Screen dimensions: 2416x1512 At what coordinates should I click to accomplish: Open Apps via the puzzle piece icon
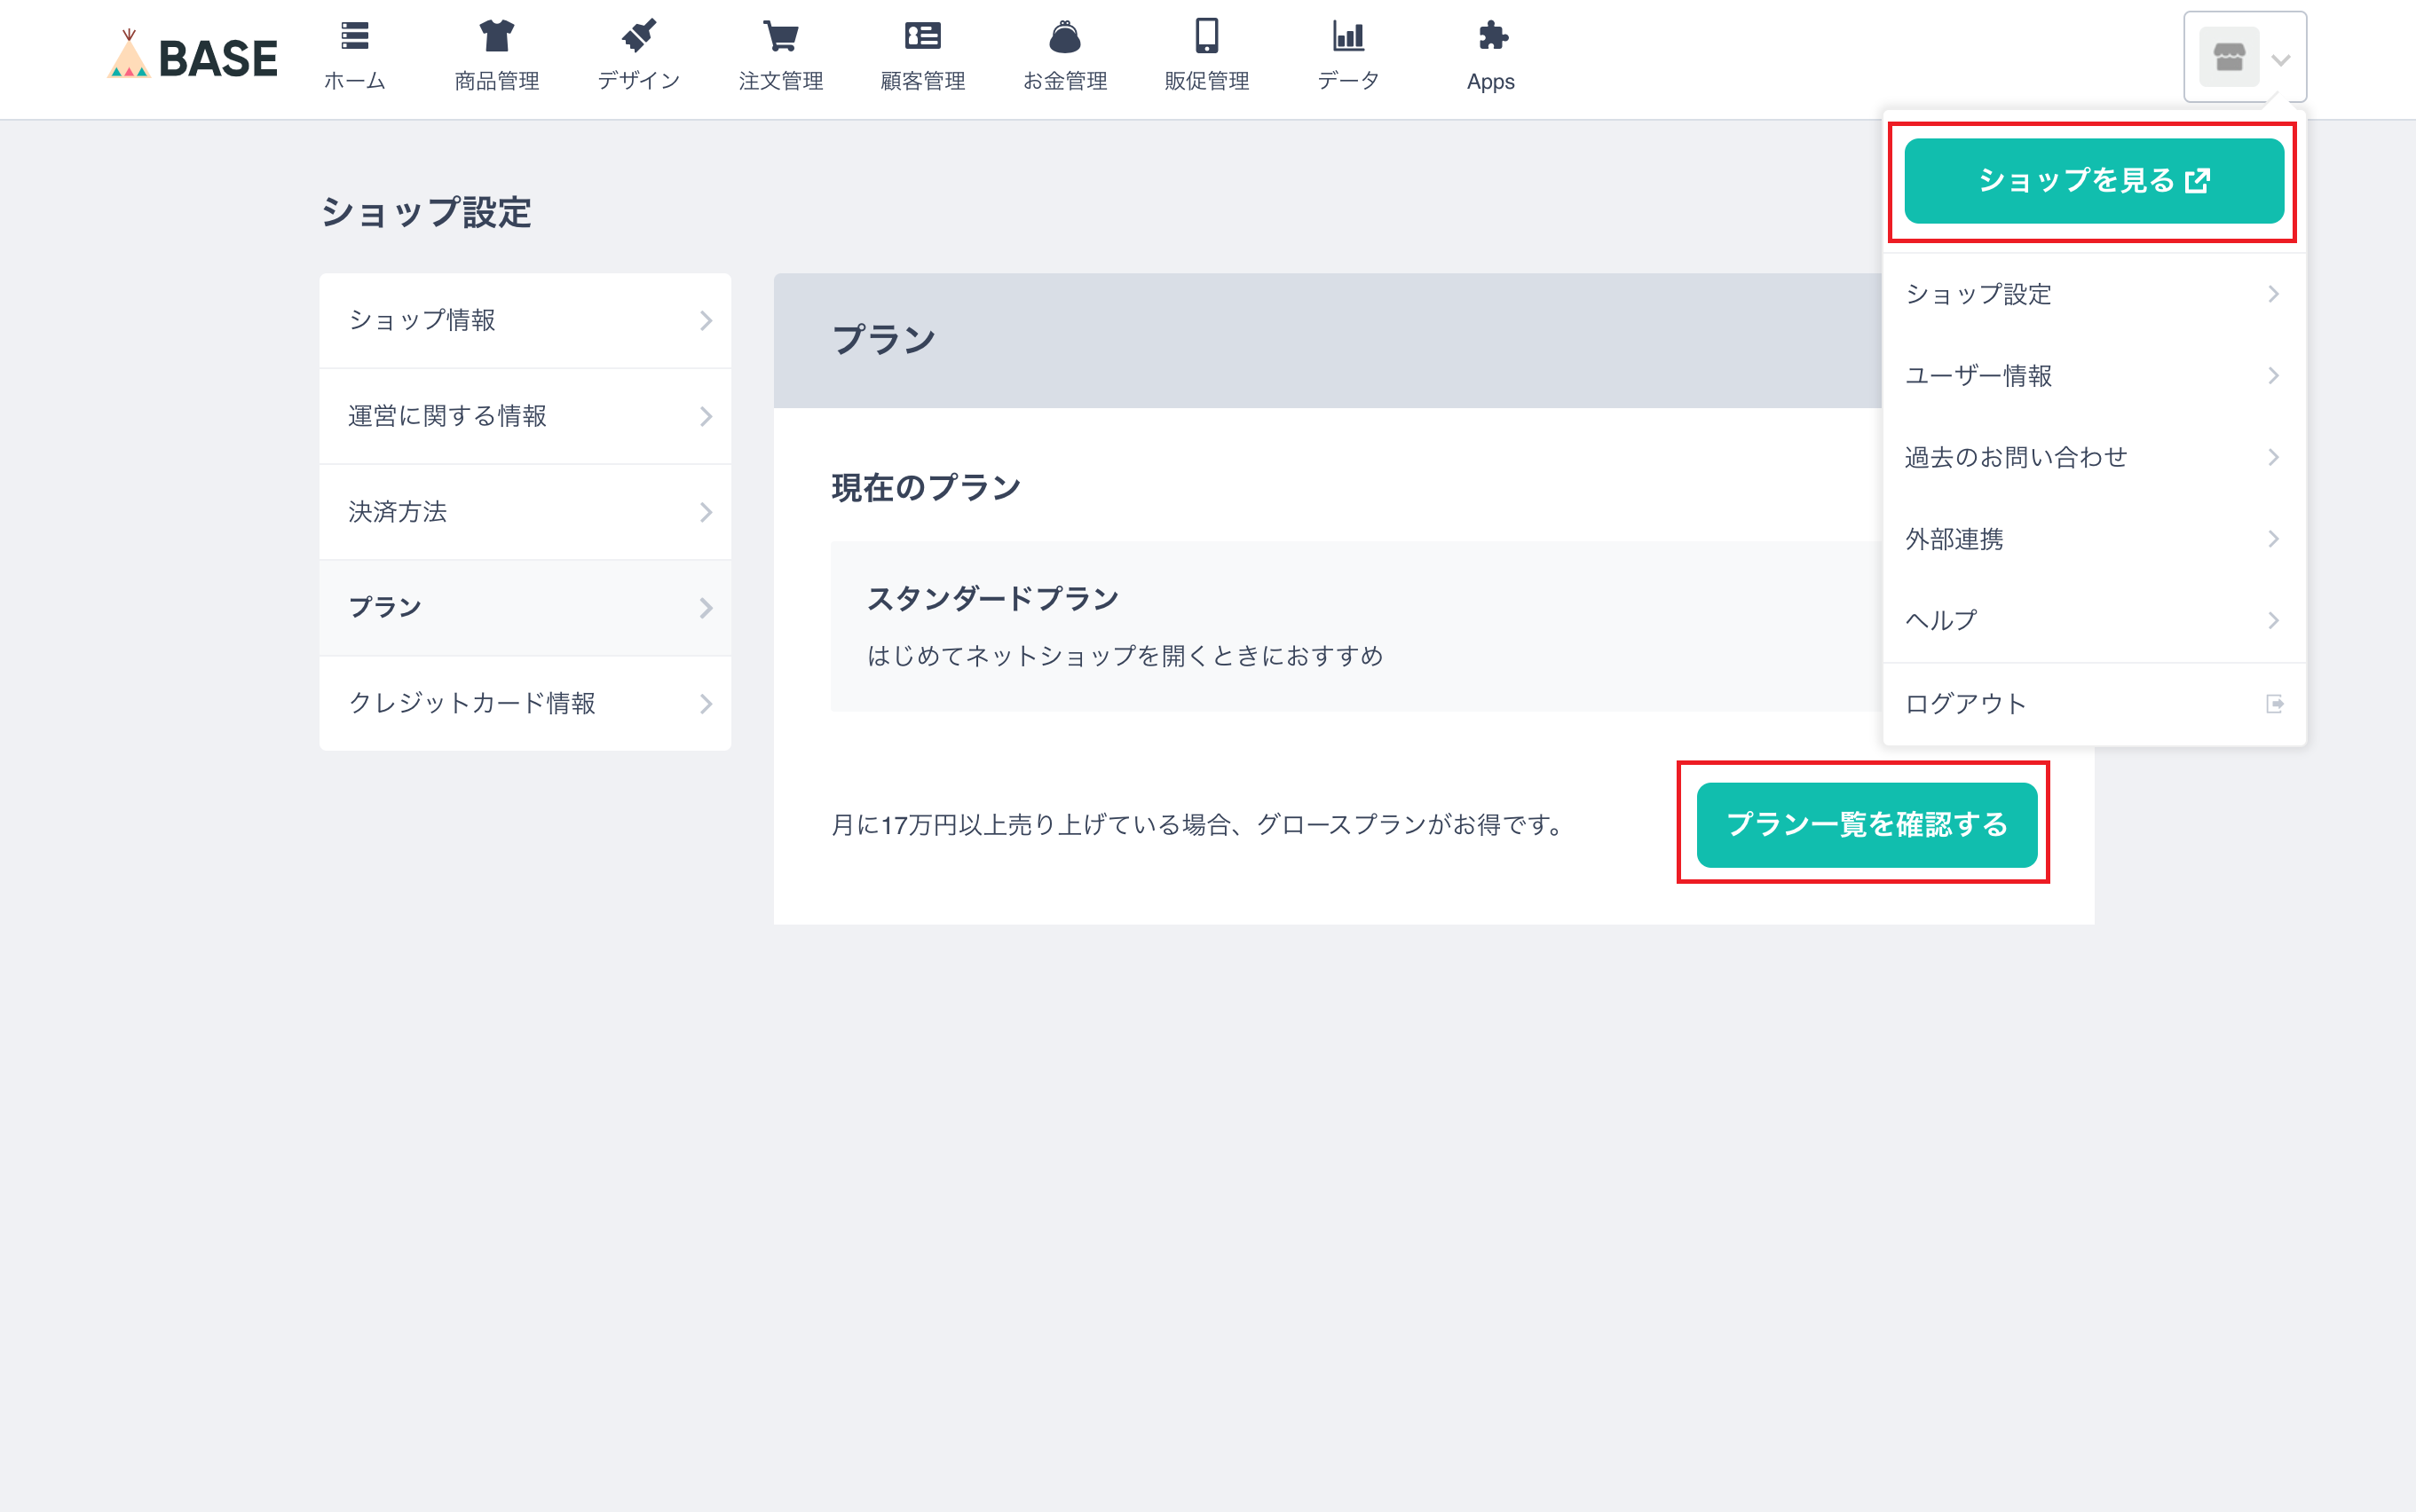pos(1492,36)
